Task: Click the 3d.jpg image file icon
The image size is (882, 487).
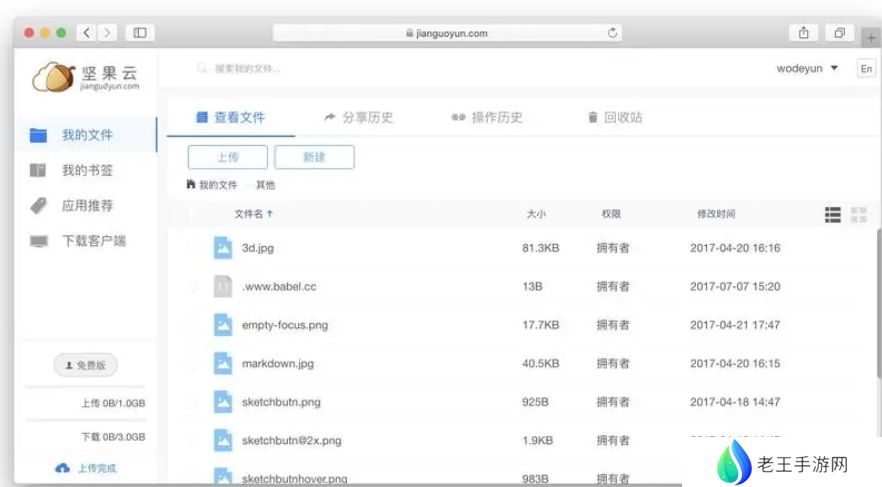Action: [222, 248]
